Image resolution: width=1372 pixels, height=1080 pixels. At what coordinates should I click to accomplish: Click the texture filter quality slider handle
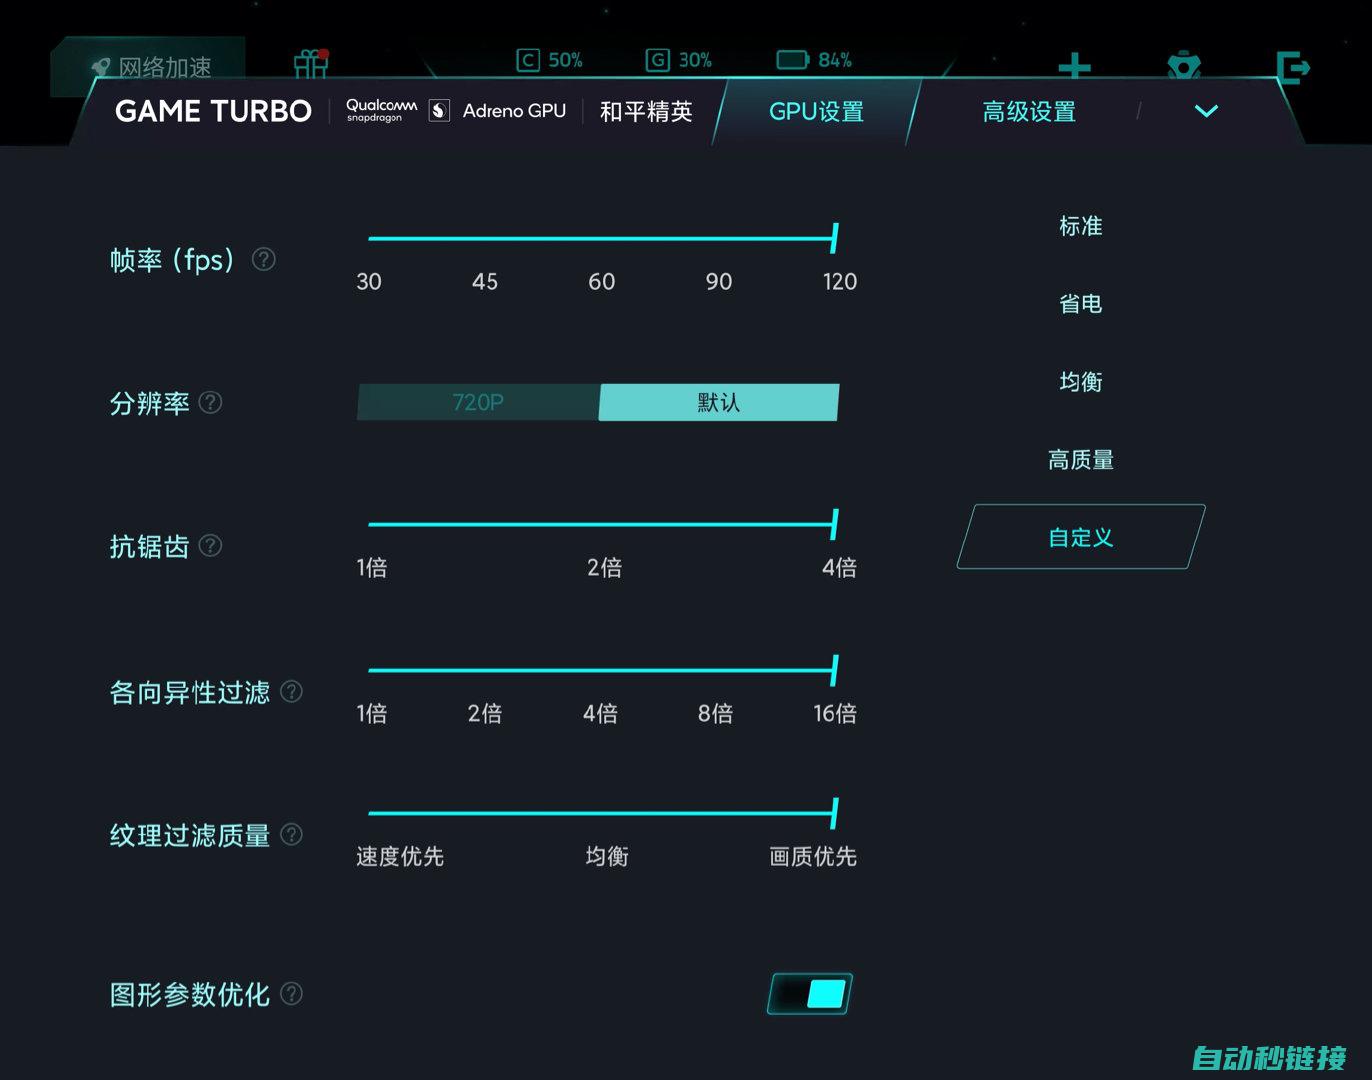tap(834, 813)
